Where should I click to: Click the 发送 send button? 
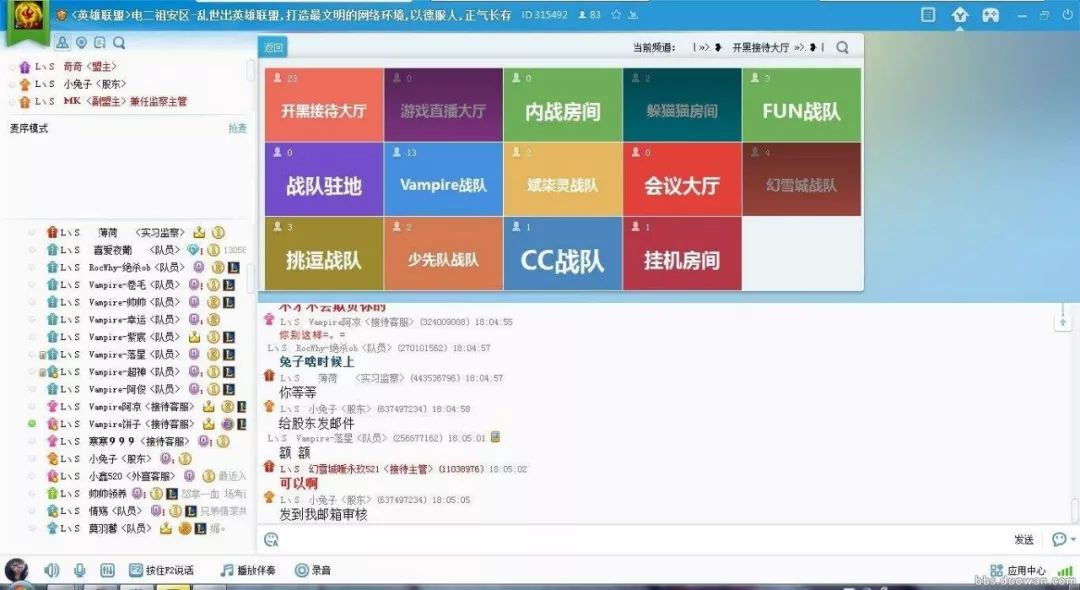pyautogui.click(x=1024, y=539)
